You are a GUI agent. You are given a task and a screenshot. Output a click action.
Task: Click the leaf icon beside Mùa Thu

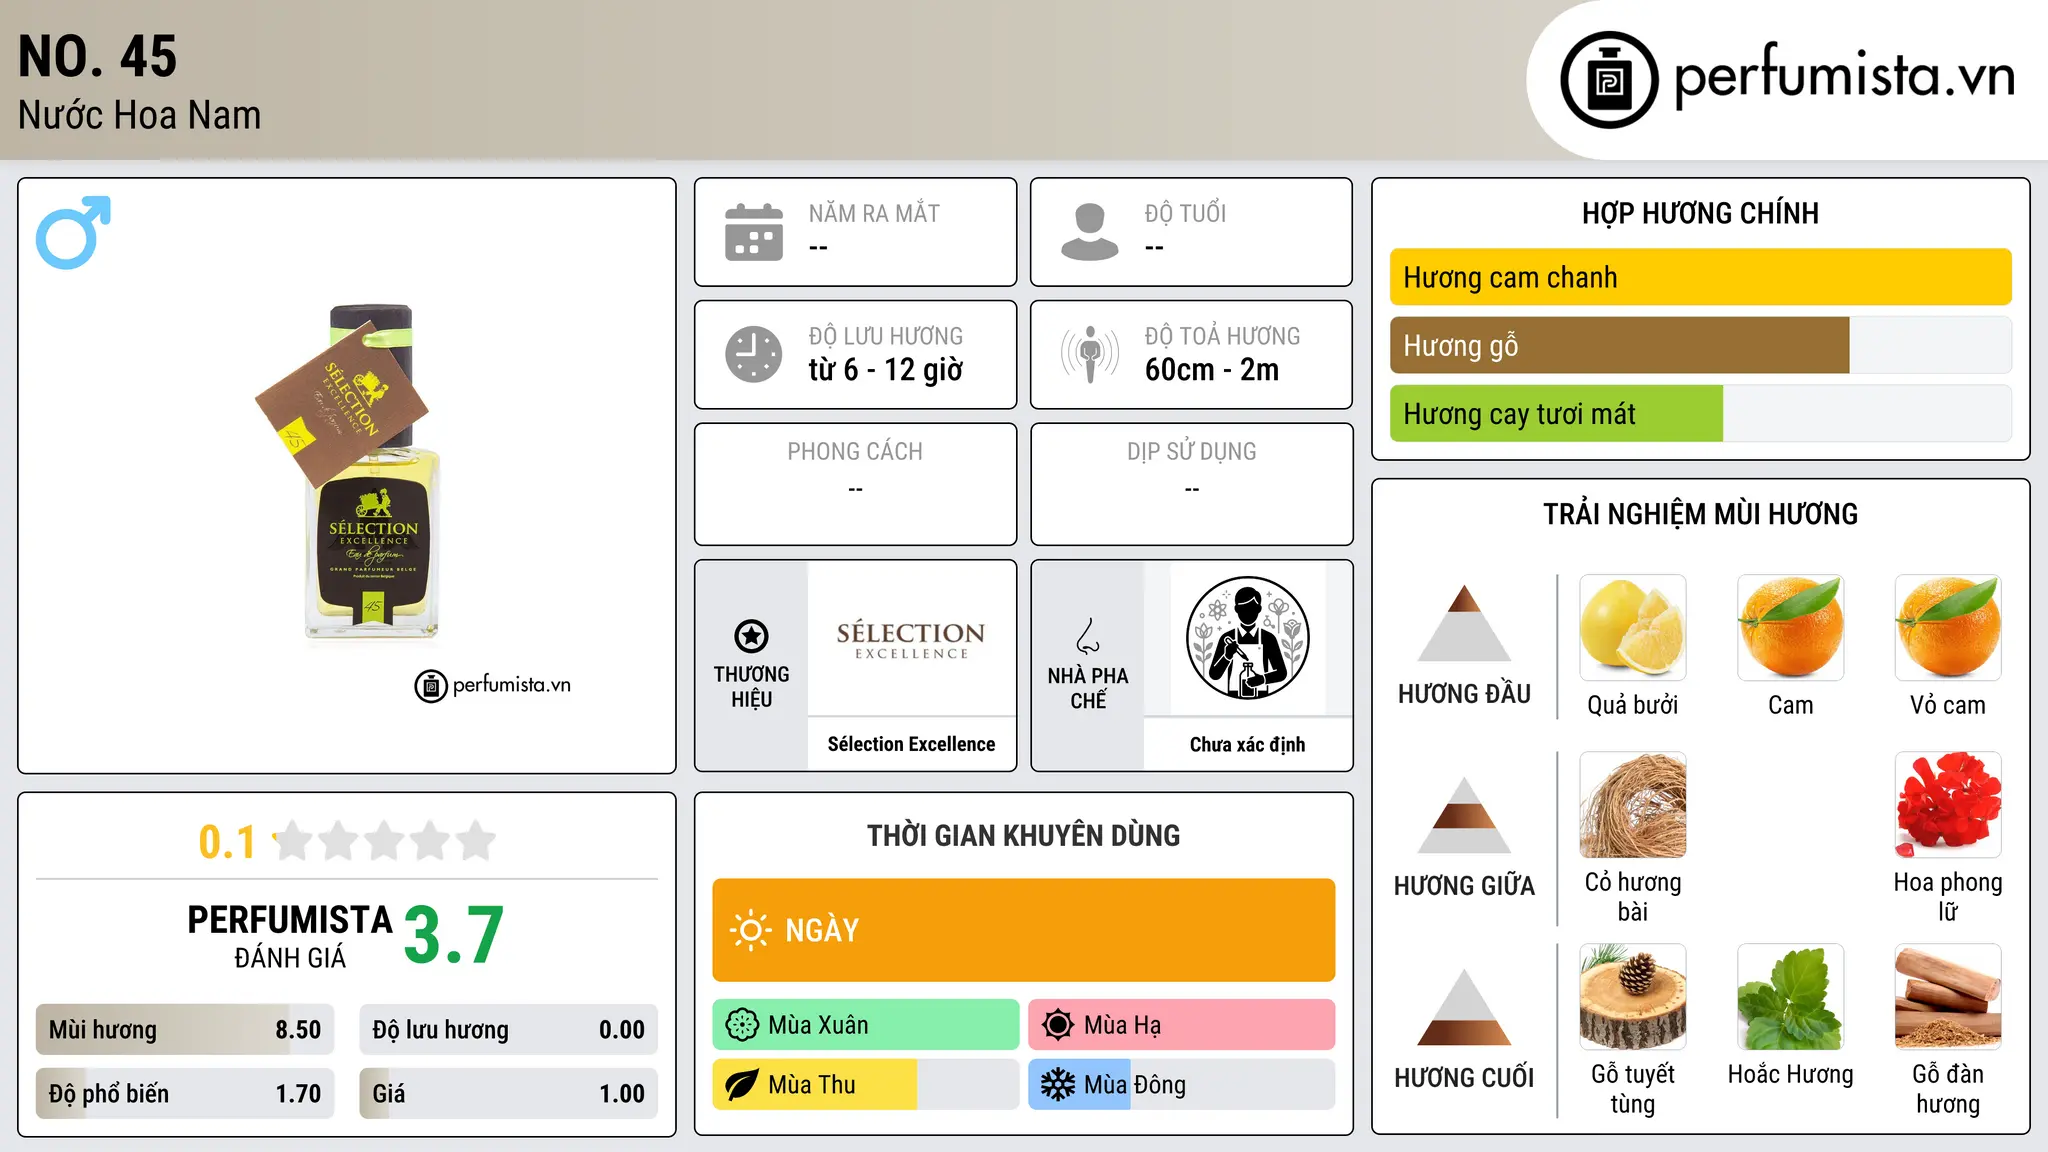pos(742,1085)
